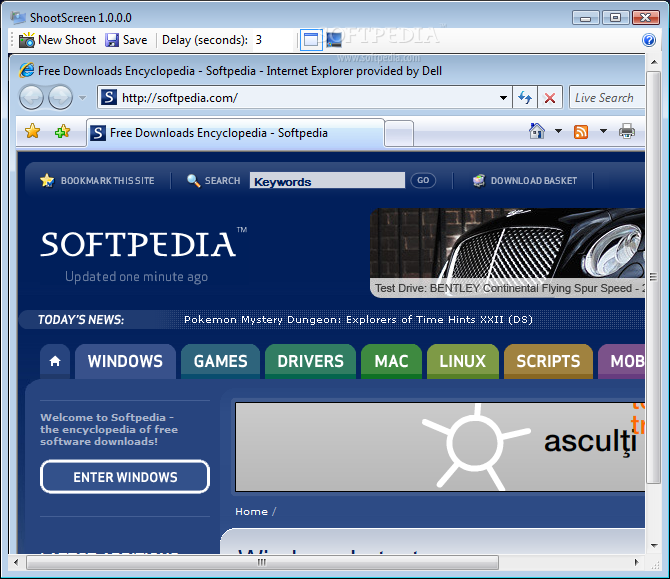Click the Welcome to Softpedia text

coord(109,429)
